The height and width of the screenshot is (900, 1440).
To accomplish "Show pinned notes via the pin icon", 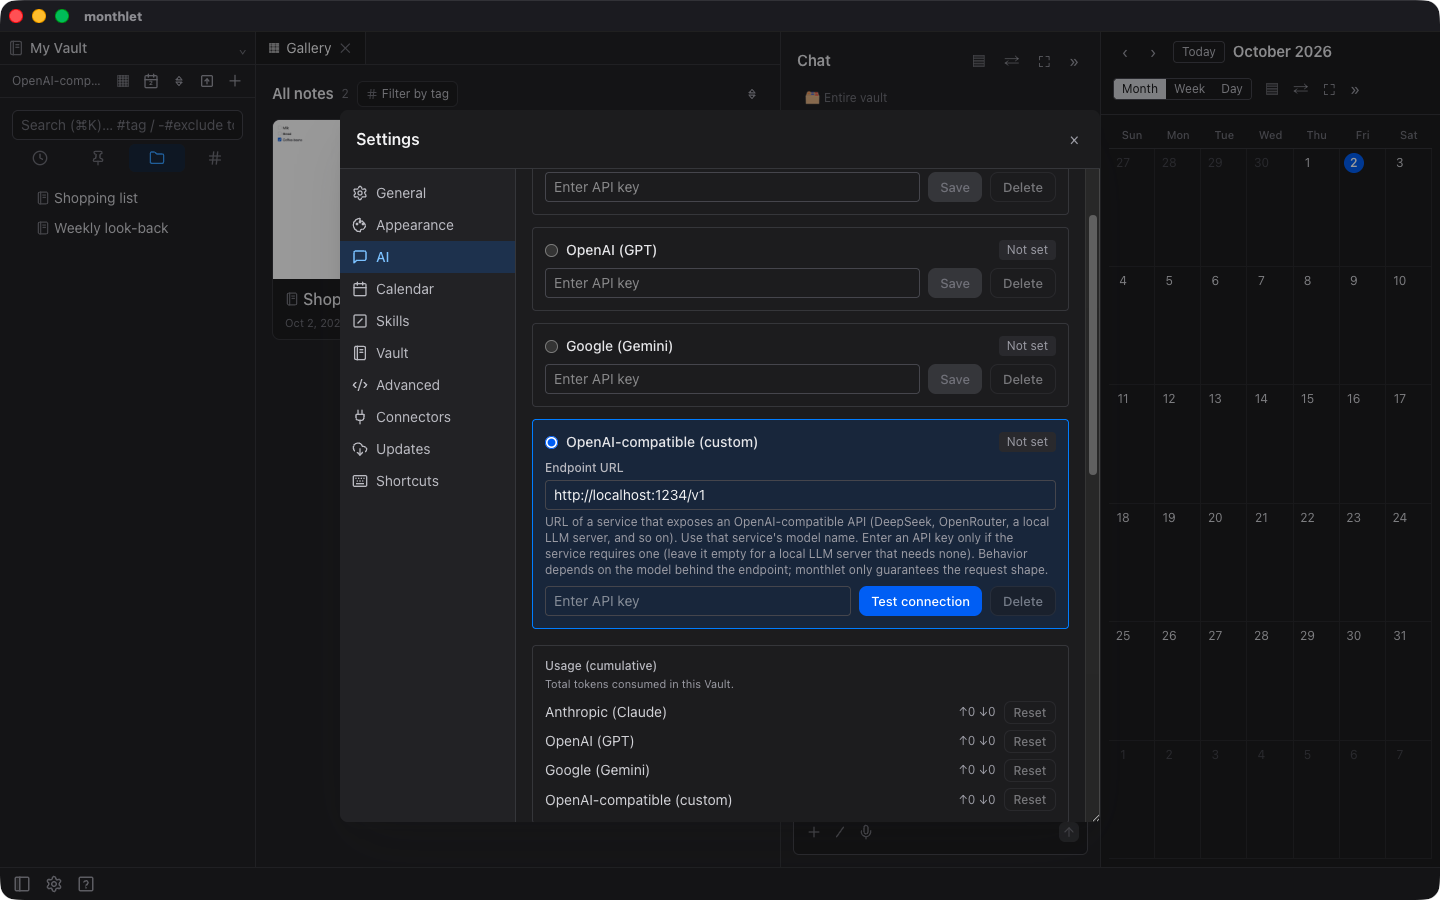I will [x=98, y=158].
